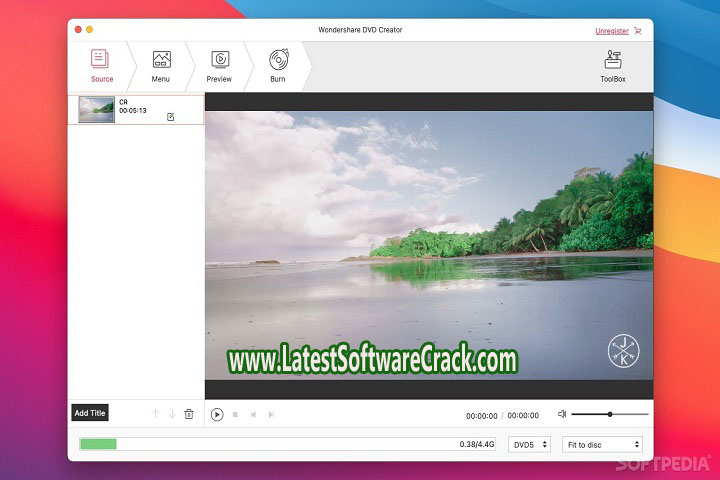Move title down with the down arrow
720x480 pixels.
[x=172, y=414]
